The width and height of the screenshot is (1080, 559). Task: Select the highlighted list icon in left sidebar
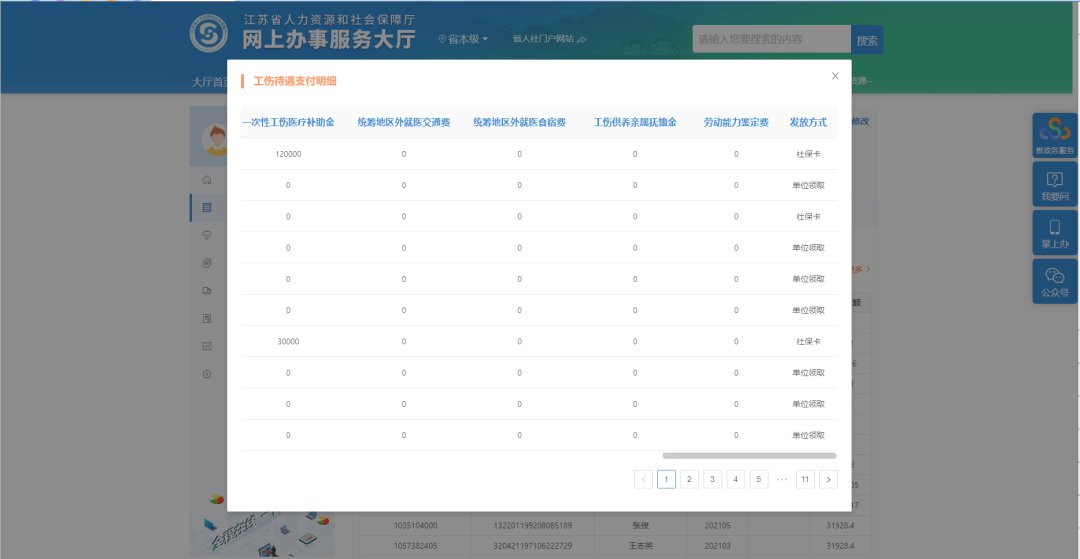pos(207,208)
